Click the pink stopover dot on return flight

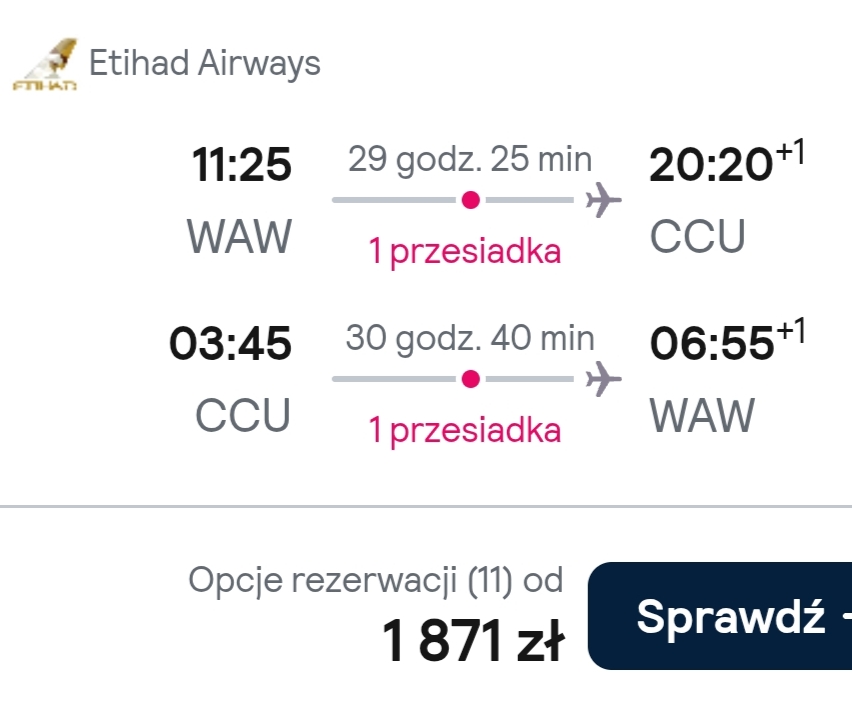pos(471,379)
